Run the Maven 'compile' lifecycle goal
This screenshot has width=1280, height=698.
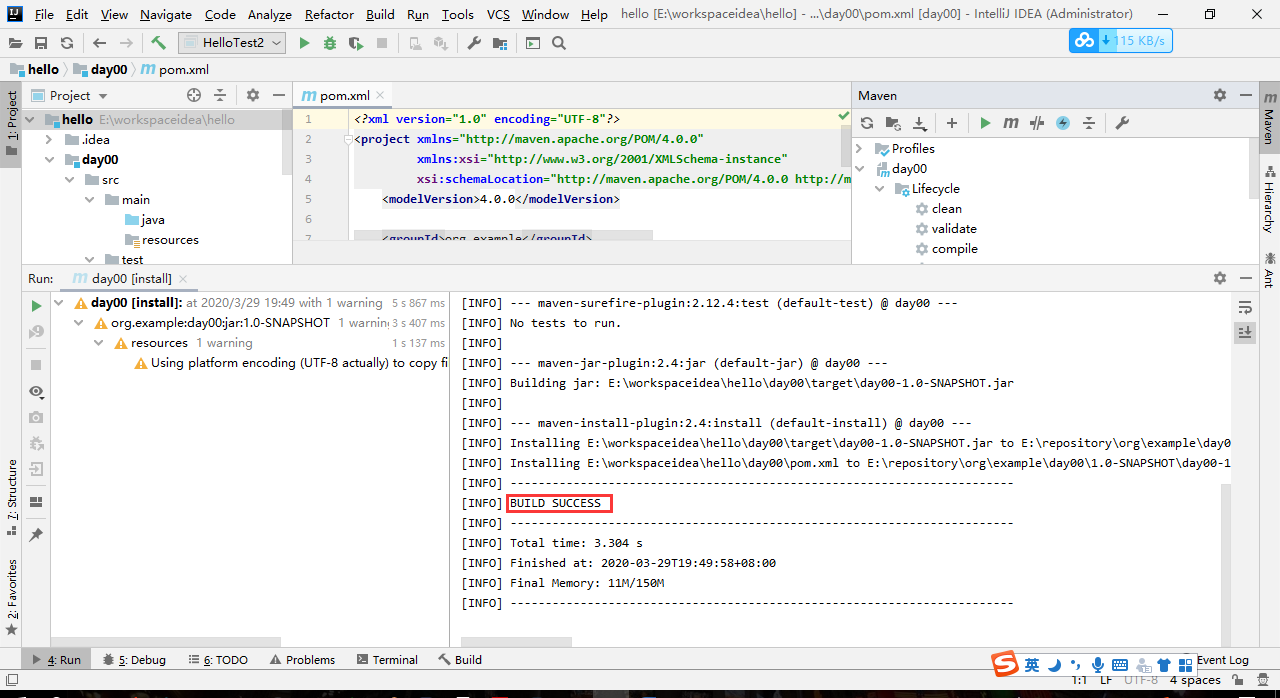(954, 249)
